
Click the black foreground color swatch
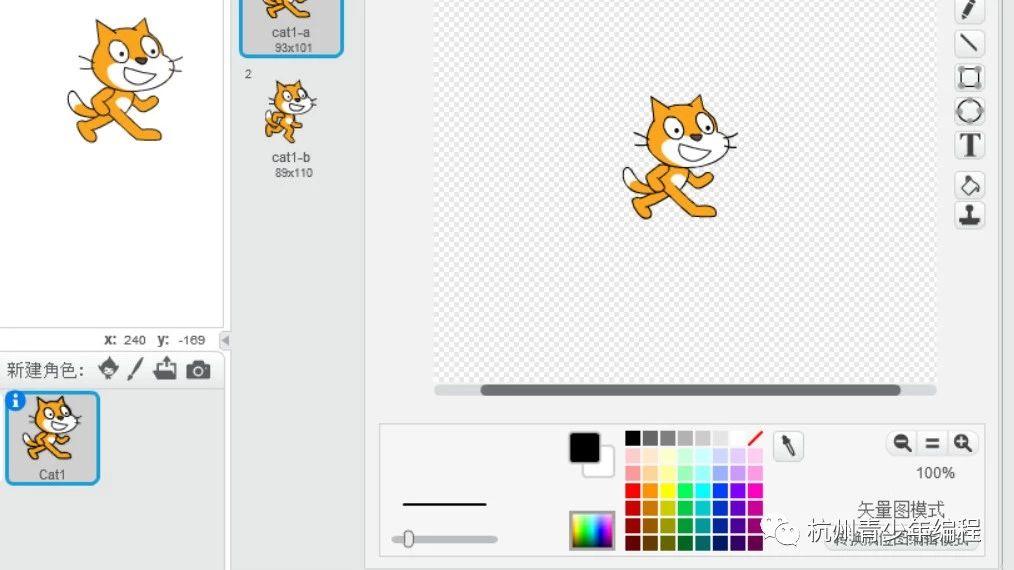pos(584,448)
